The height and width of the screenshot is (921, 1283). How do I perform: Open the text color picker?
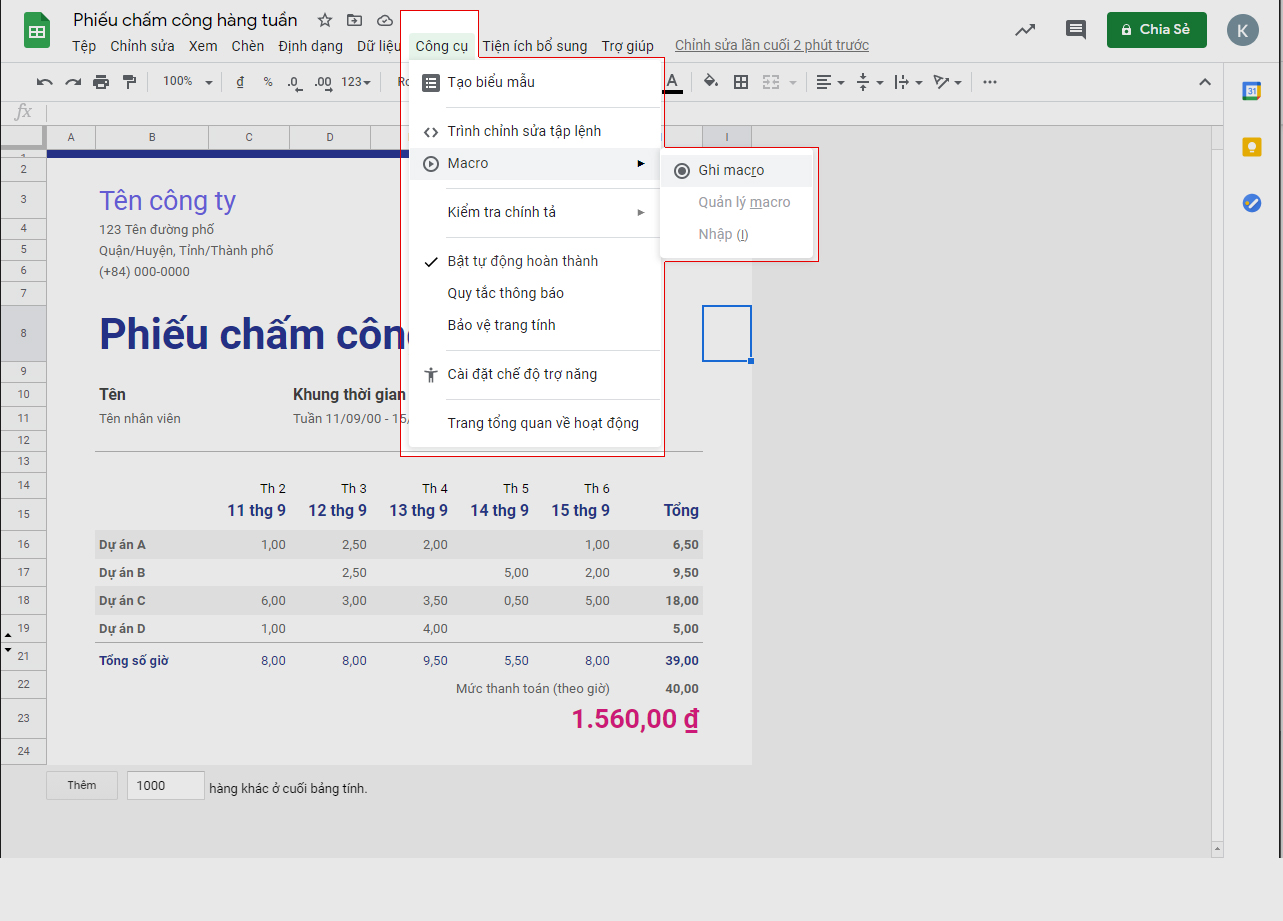672,82
